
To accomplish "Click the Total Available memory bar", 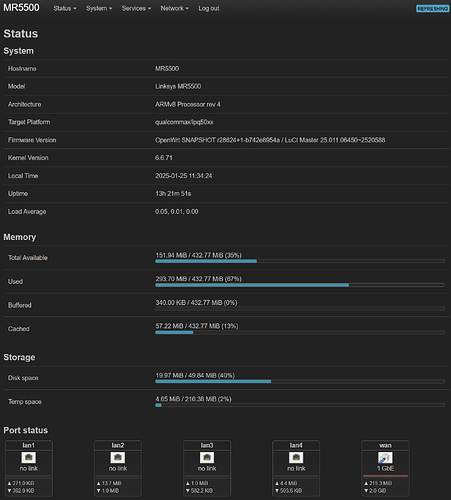I will coord(300,261).
